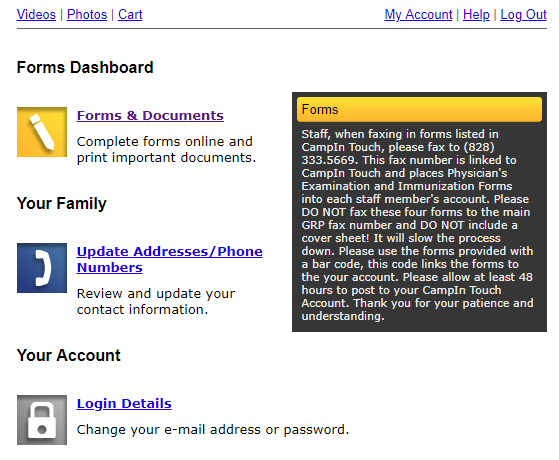Click the yellow pencil Forms icon

pyautogui.click(x=42, y=132)
